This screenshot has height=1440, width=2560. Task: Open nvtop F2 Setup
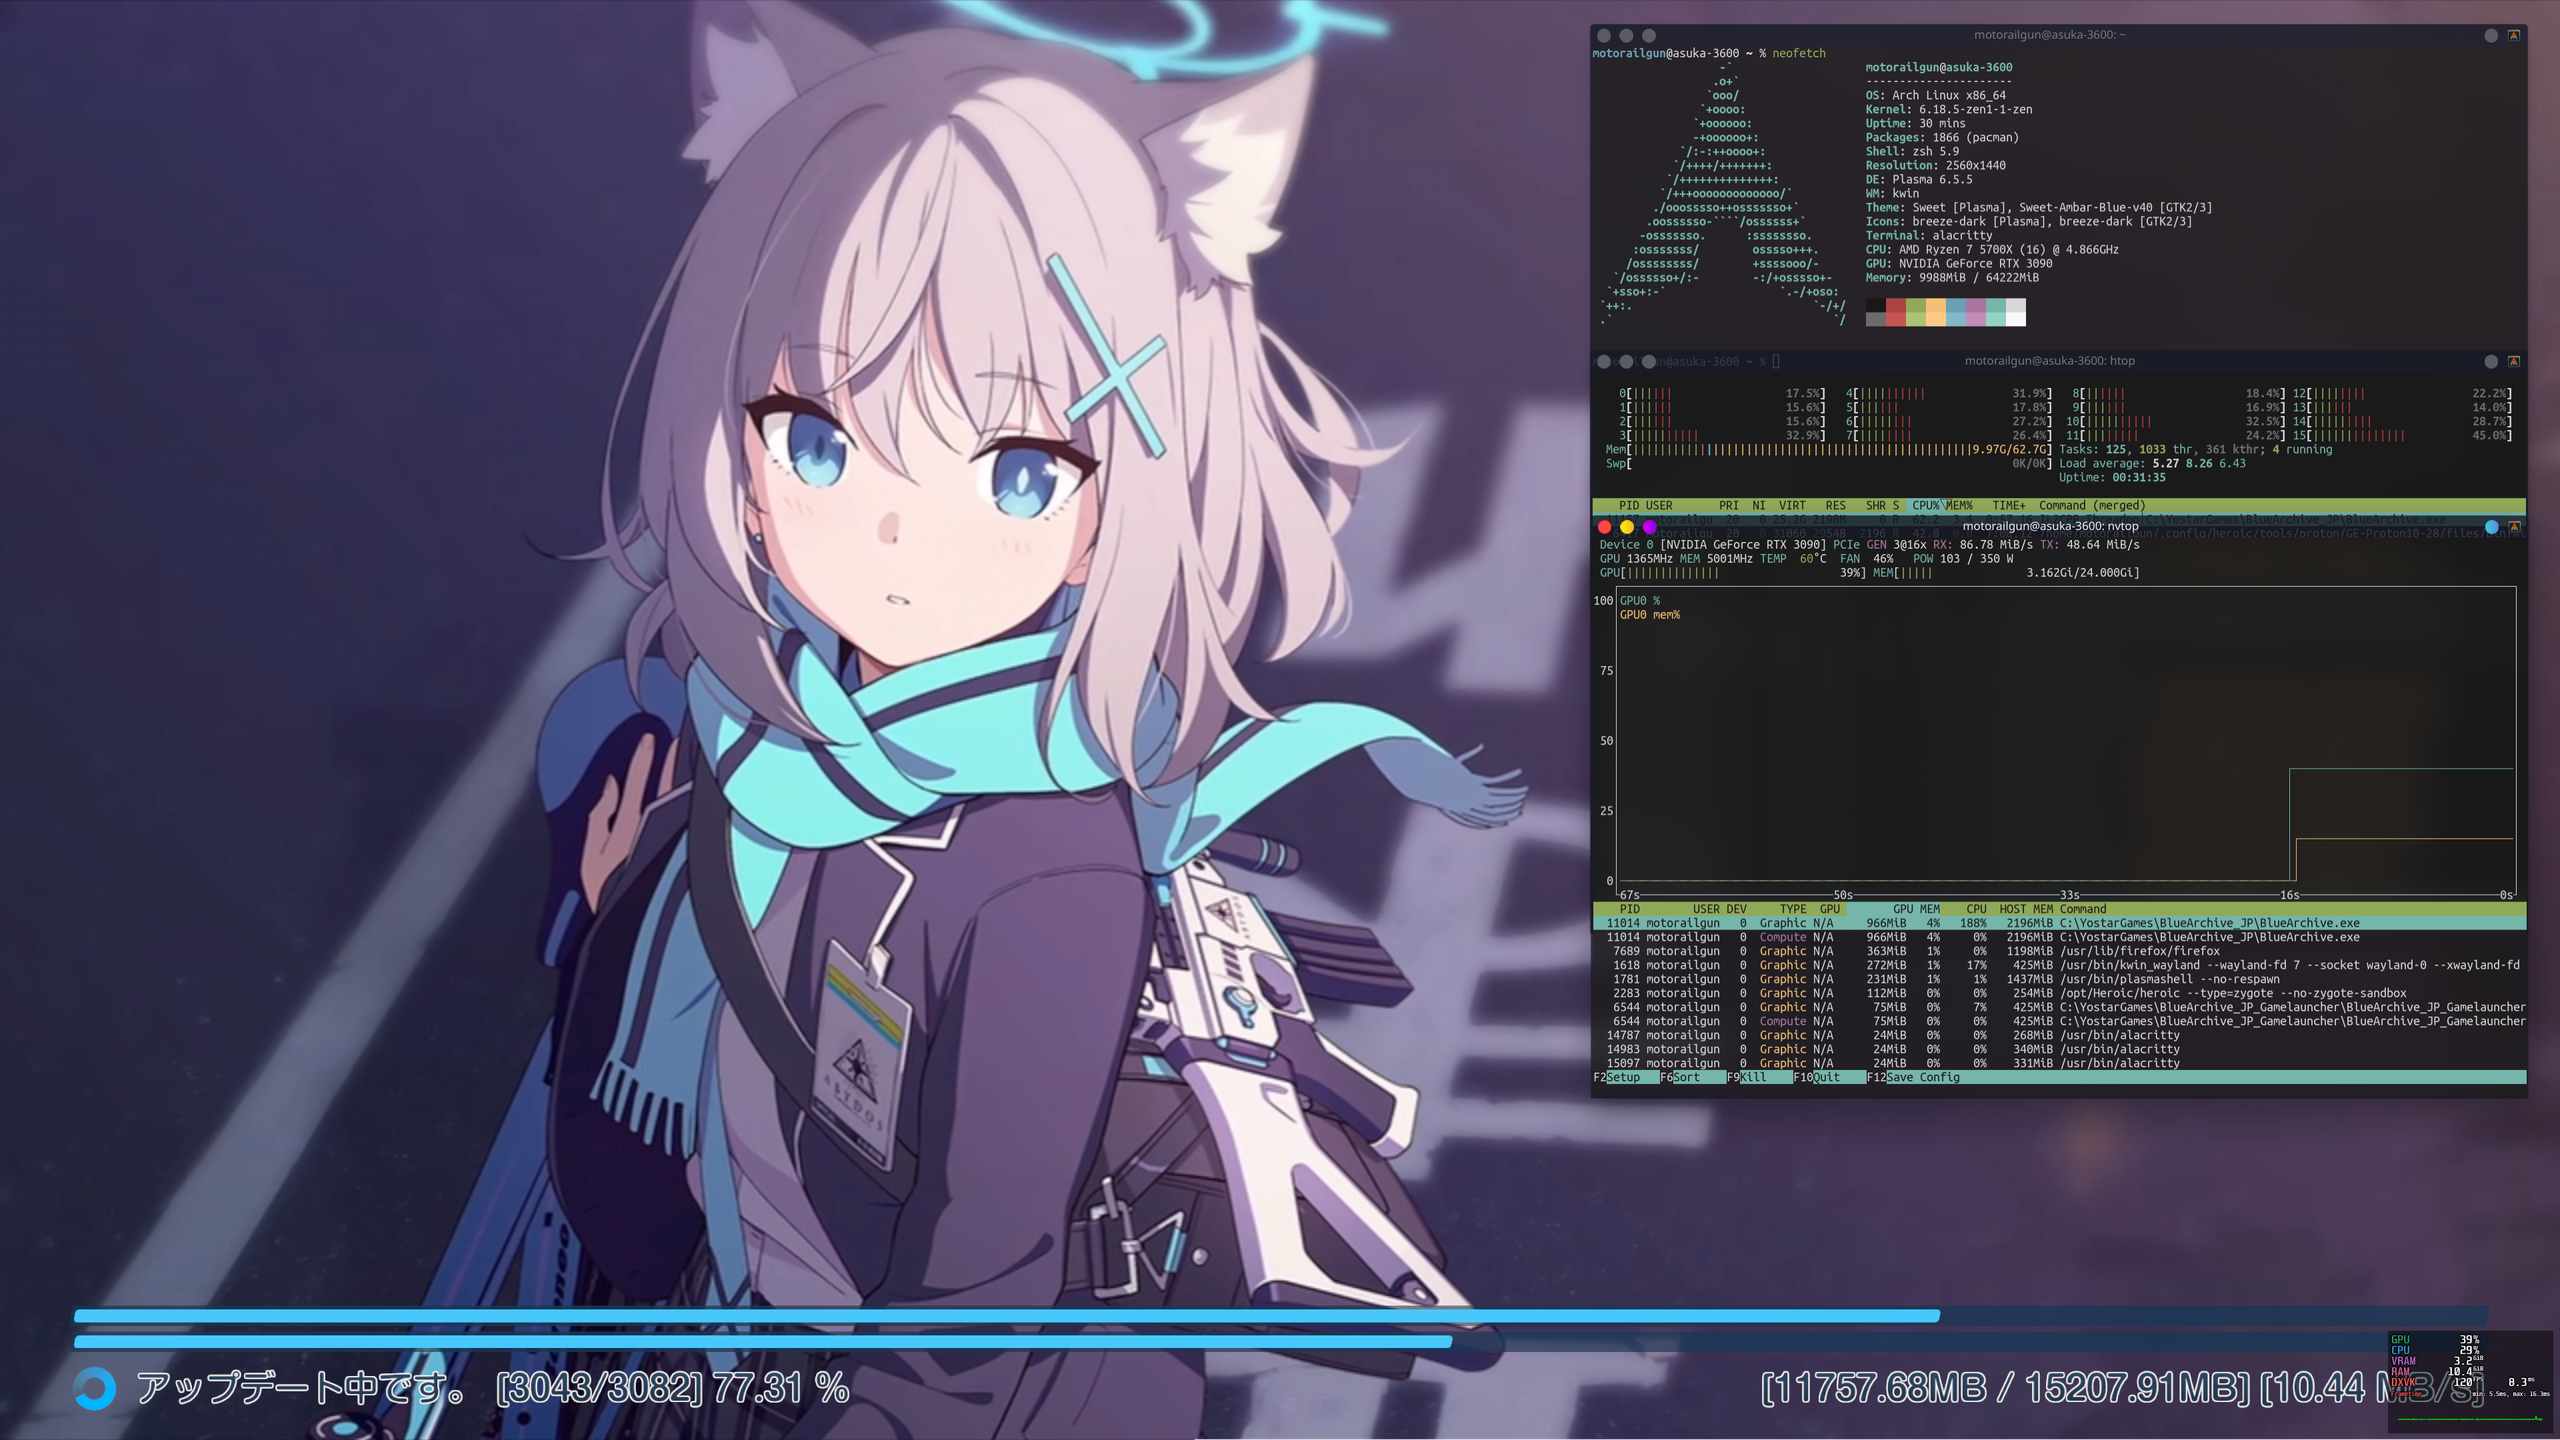click(x=1622, y=1077)
